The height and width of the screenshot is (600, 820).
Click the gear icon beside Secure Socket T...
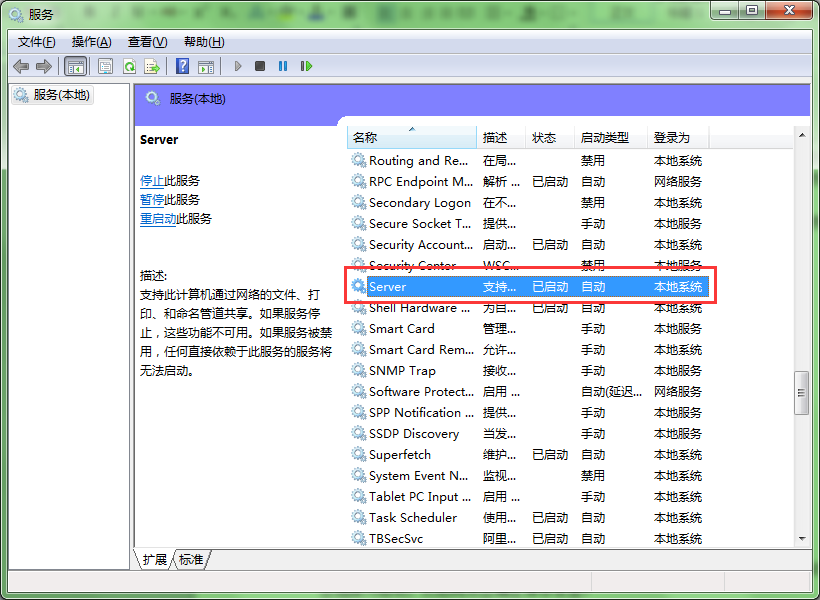[x=358, y=223]
